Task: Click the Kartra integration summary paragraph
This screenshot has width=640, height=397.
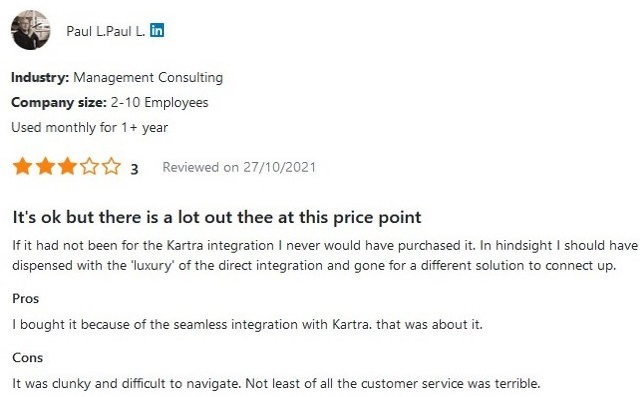Action: tap(325, 255)
